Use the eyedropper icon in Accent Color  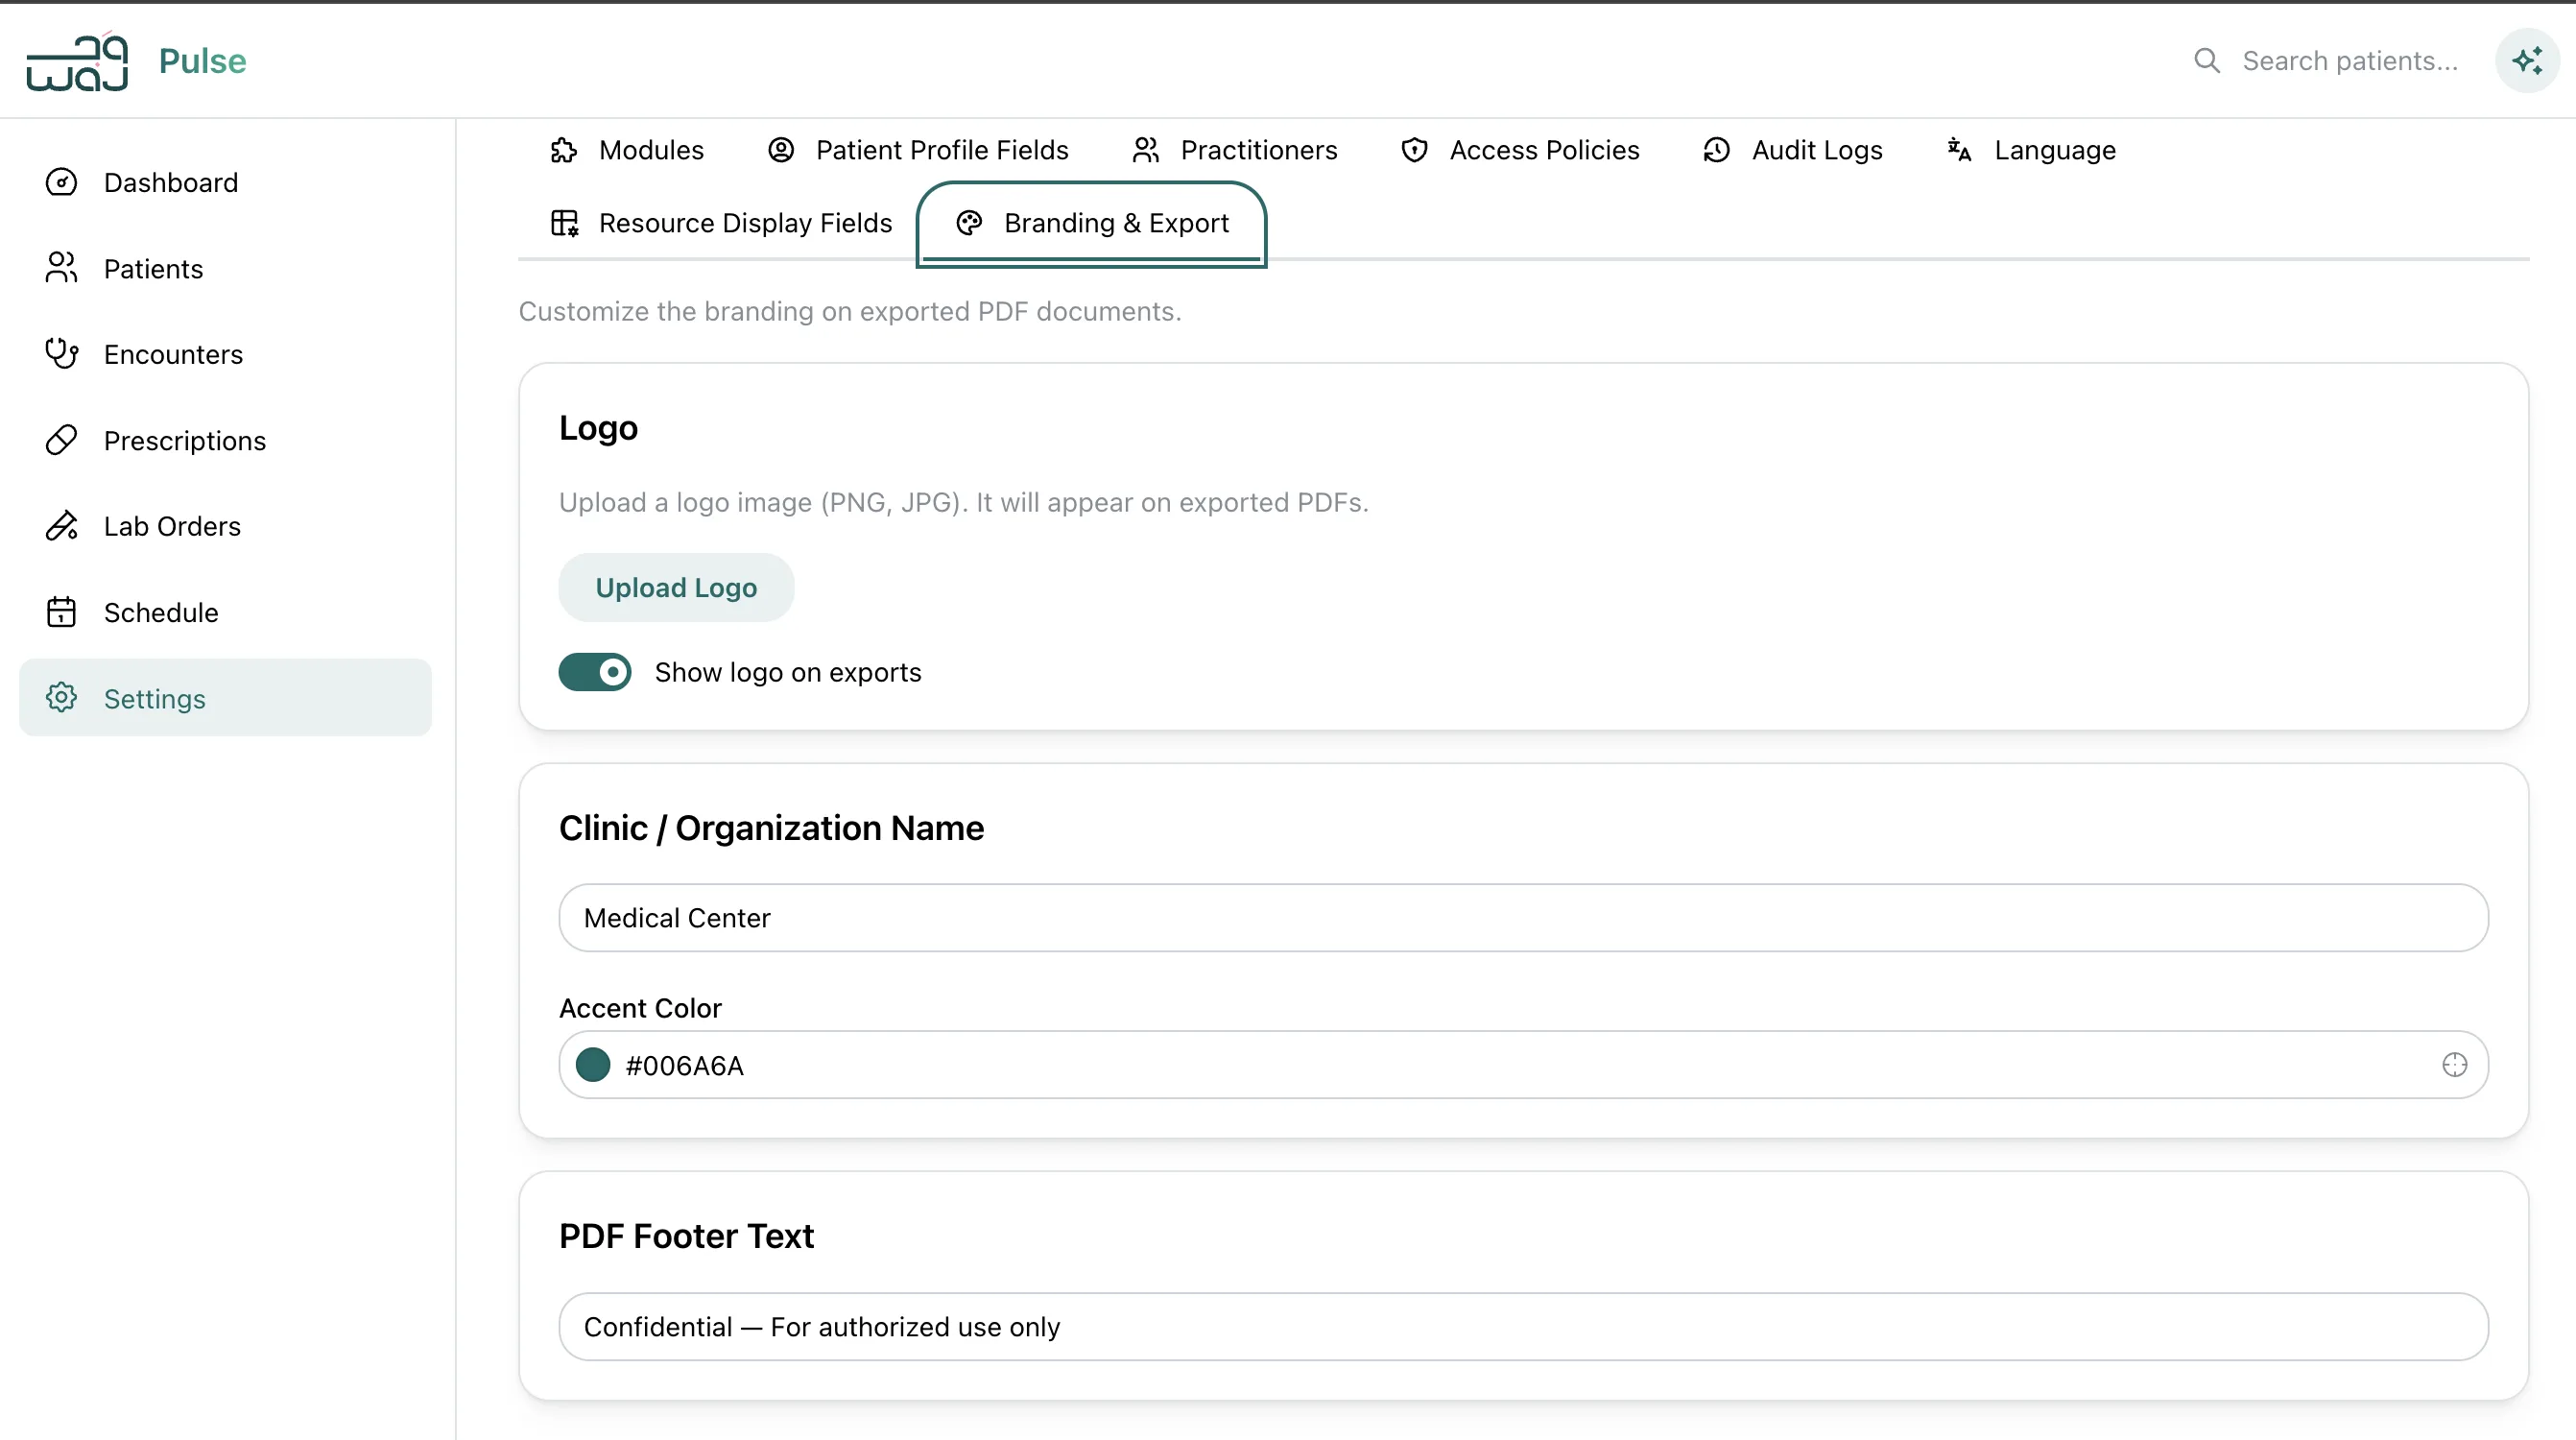pyautogui.click(x=2454, y=1065)
